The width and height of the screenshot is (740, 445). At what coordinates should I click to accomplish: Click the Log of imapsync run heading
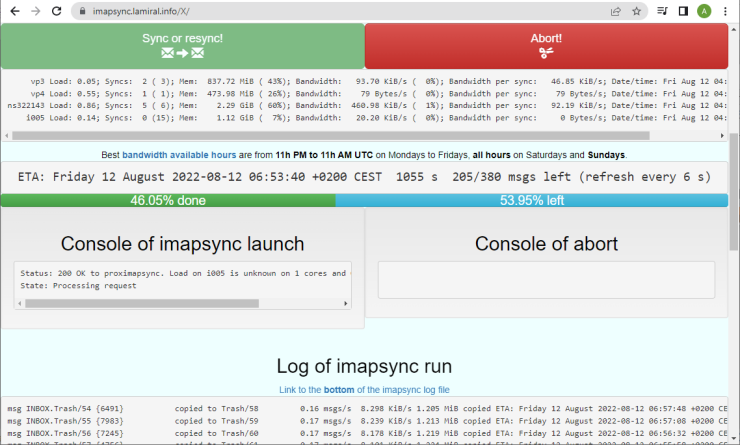[x=364, y=366]
